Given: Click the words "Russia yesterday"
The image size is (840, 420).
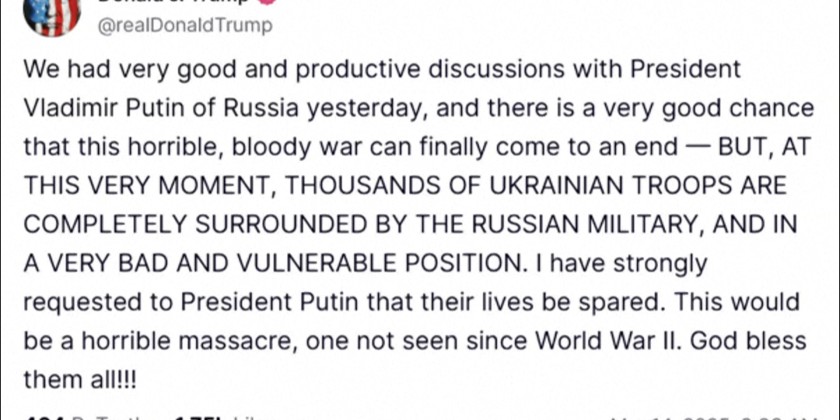Looking at the screenshot, I should (x=284, y=109).
